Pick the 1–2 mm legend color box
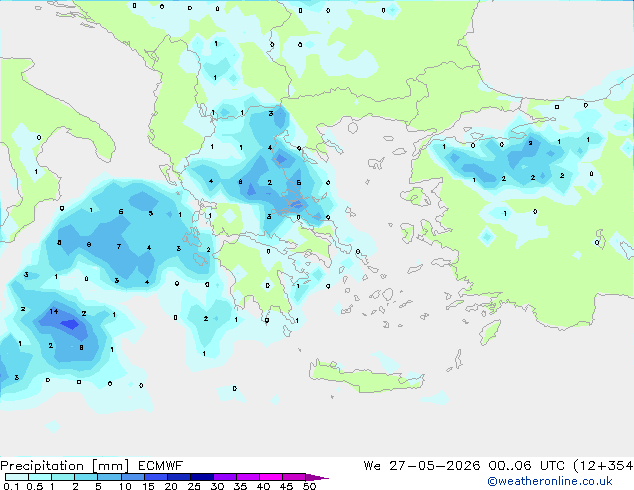The image size is (634, 490). (x=63, y=477)
